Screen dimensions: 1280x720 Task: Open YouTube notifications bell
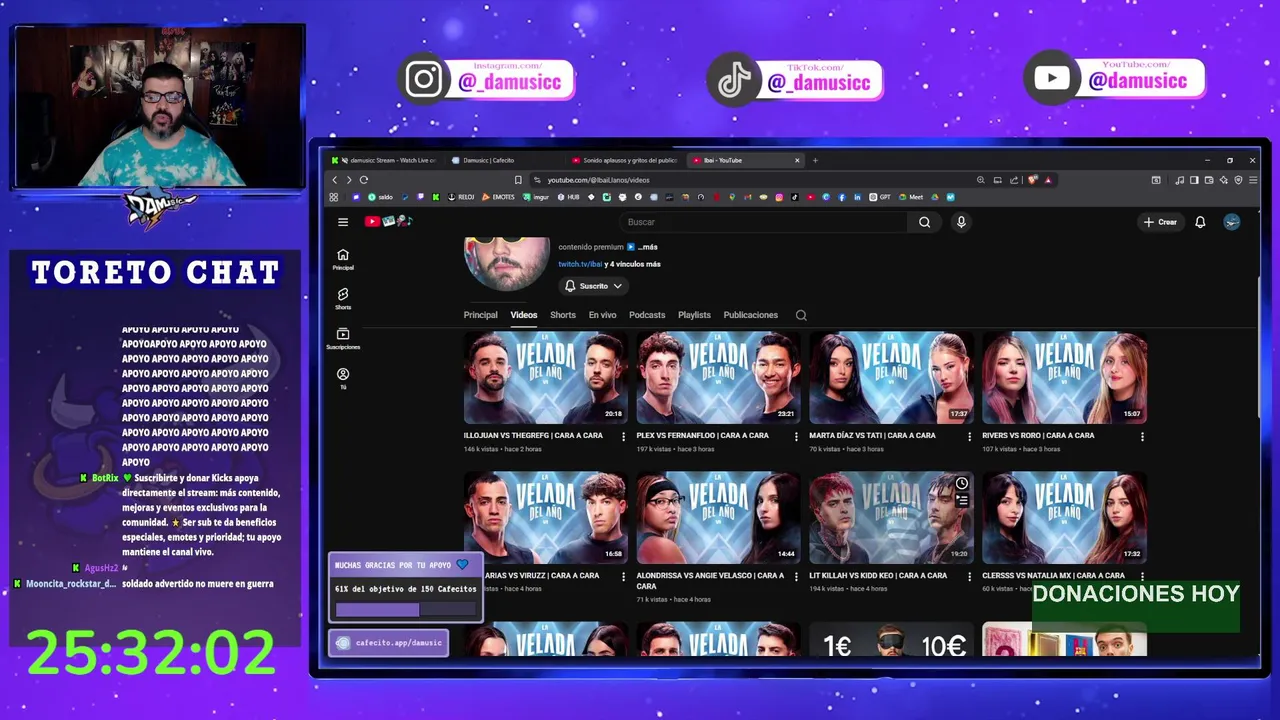1200,222
